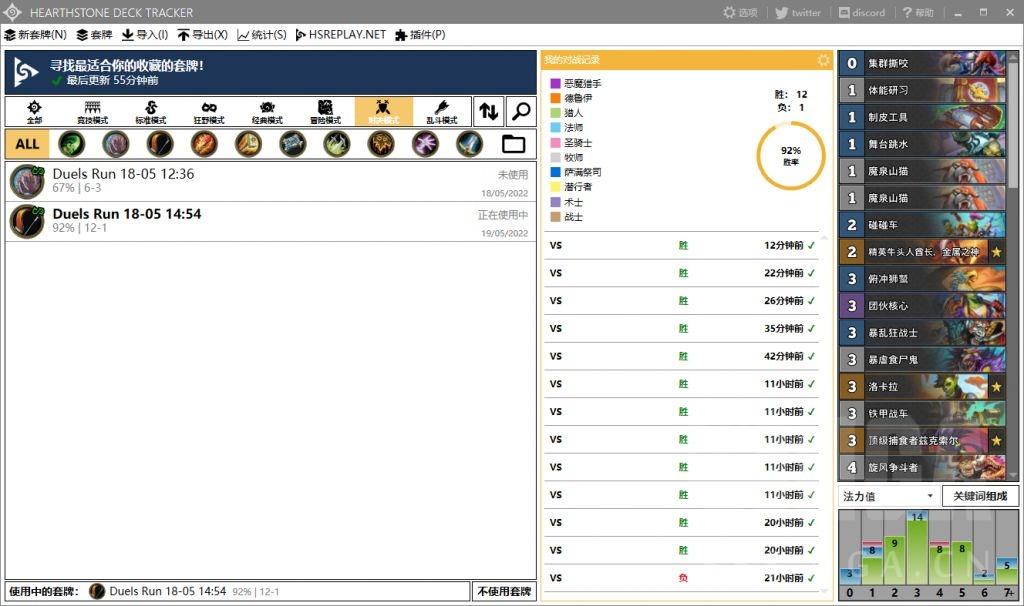Open 导出(X) export menu
Image resolution: width=1024 pixels, height=606 pixels.
(202, 35)
